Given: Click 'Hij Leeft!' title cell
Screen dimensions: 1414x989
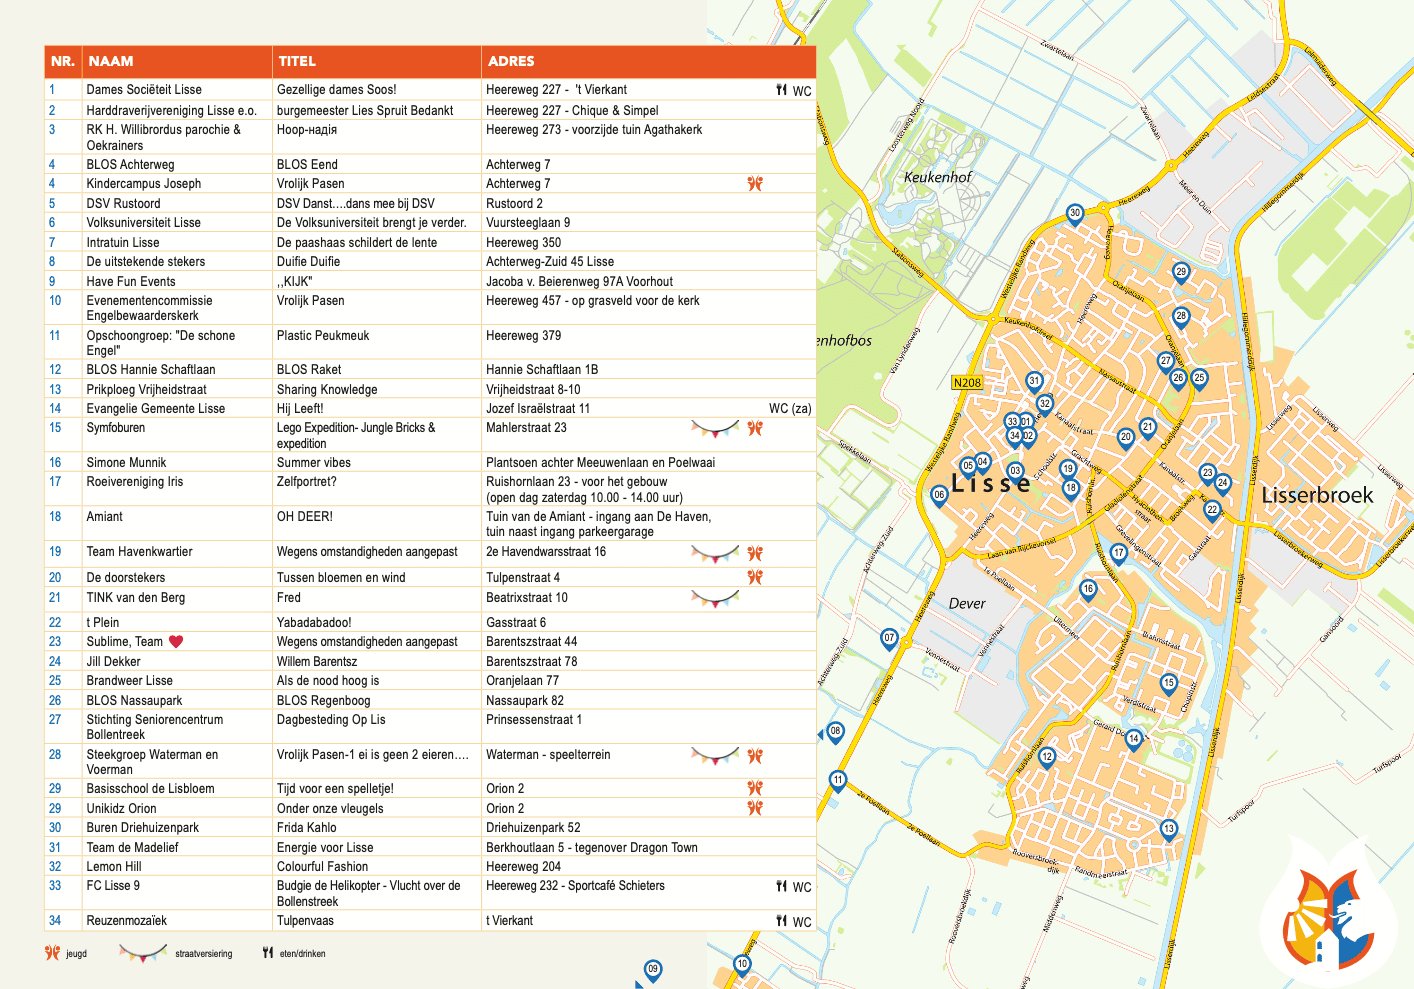Looking at the screenshot, I should [x=301, y=409].
